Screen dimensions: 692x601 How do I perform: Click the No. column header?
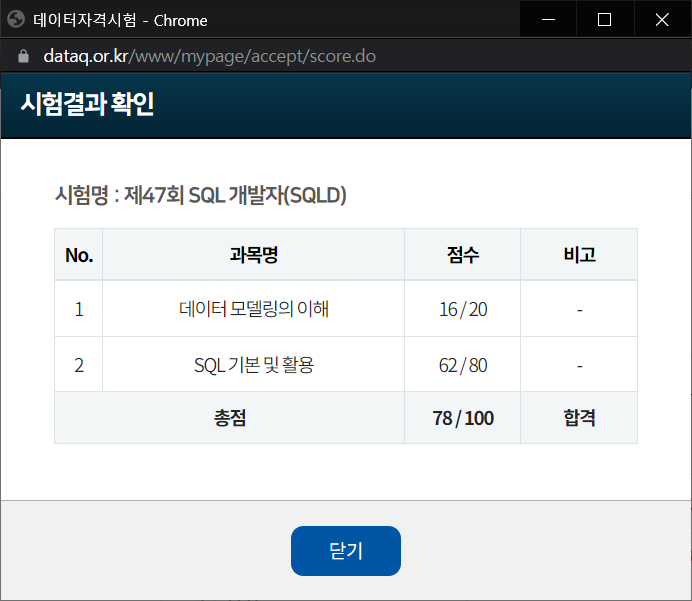(79, 255)
